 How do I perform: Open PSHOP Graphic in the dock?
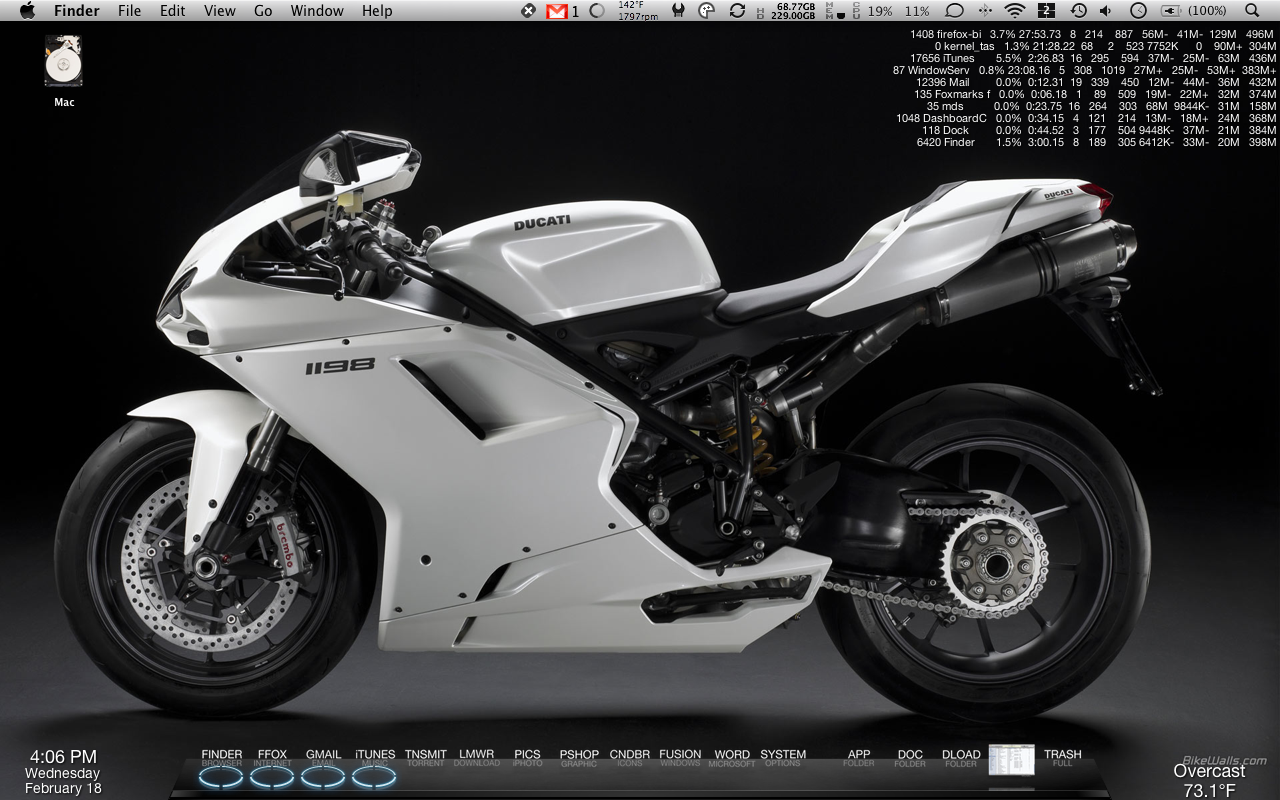point(579,759)
